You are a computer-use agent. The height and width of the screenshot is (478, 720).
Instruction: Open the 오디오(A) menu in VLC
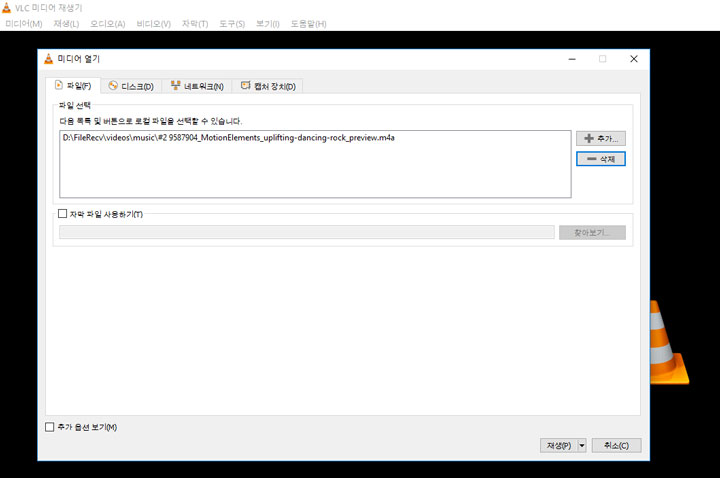coord(107,24)
